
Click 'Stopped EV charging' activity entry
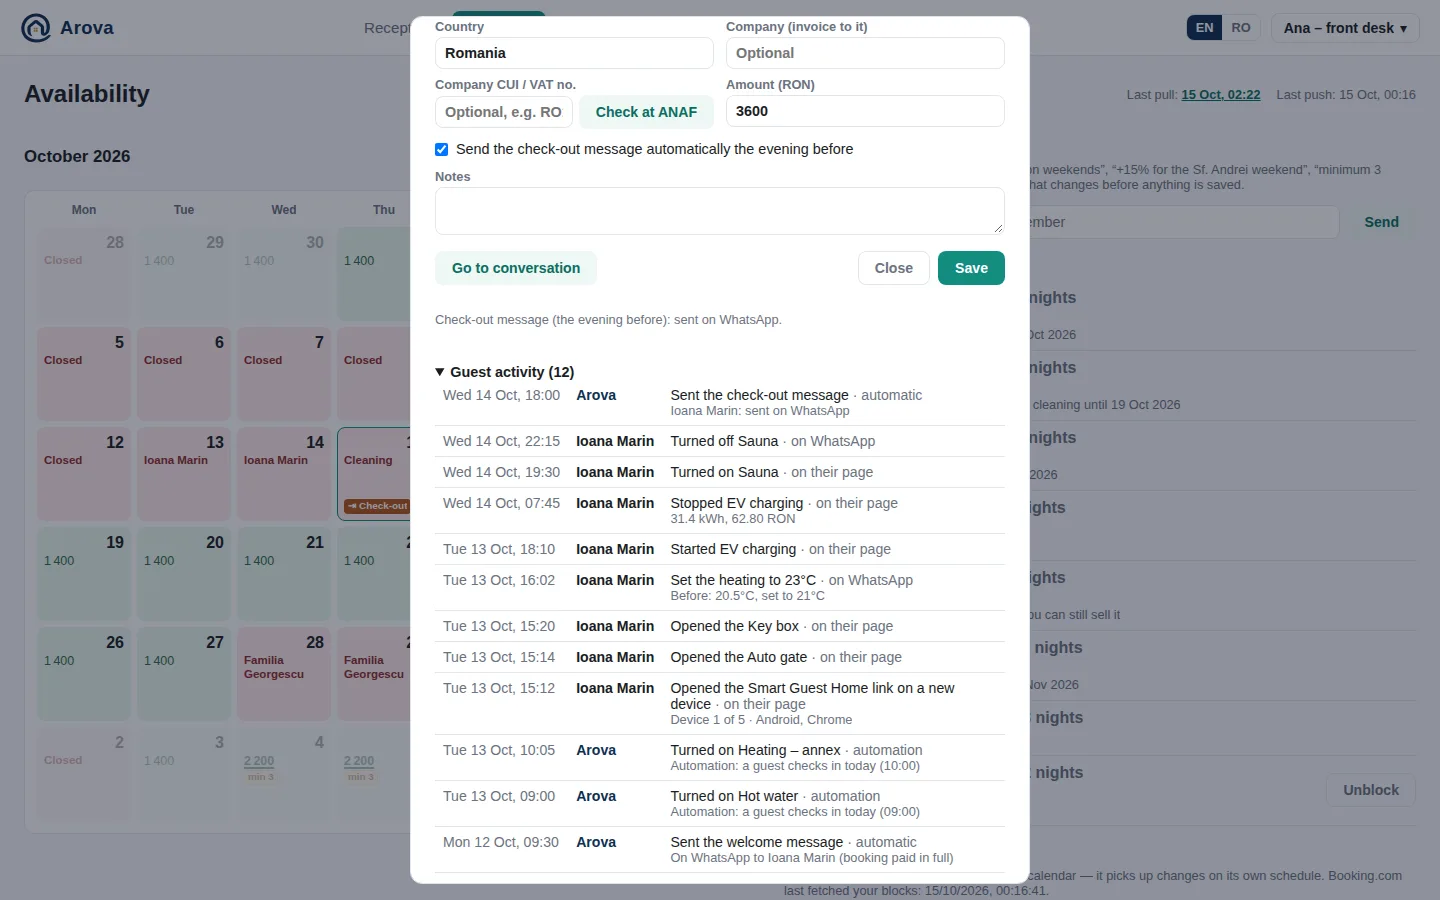[x=720, y=510]
